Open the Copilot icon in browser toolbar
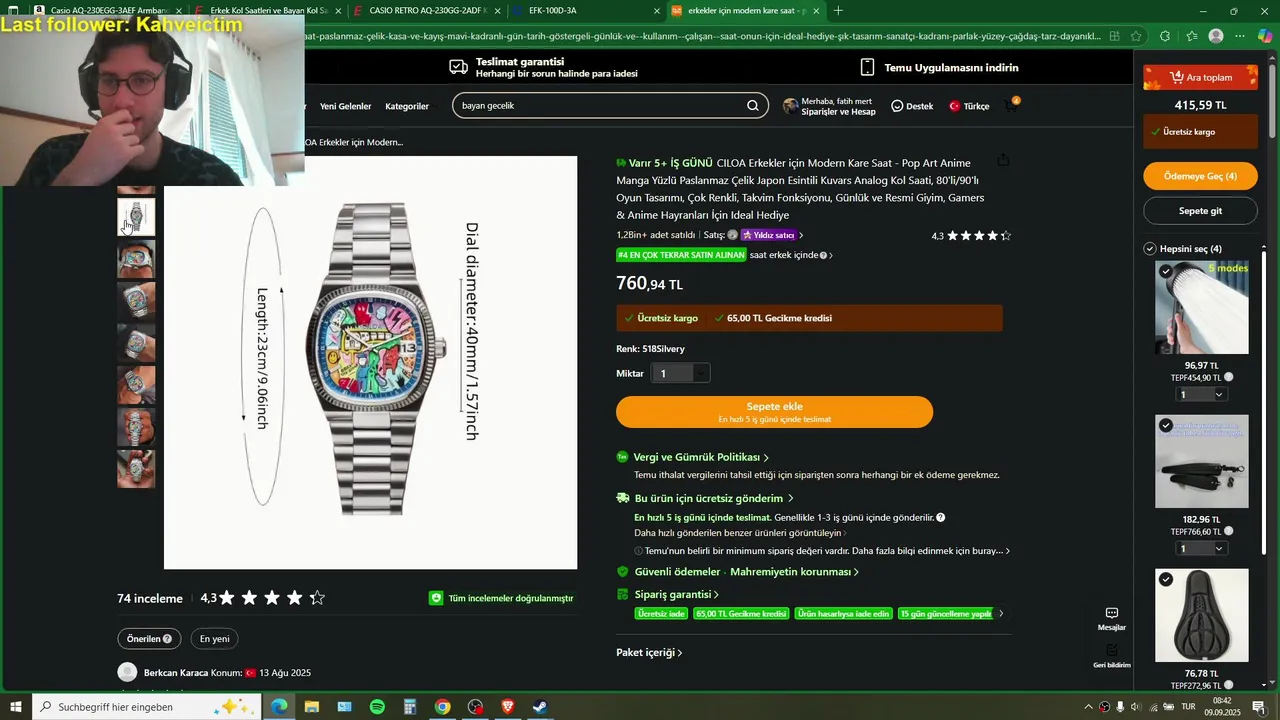The image size is (1280, 720). [1265, 36]
